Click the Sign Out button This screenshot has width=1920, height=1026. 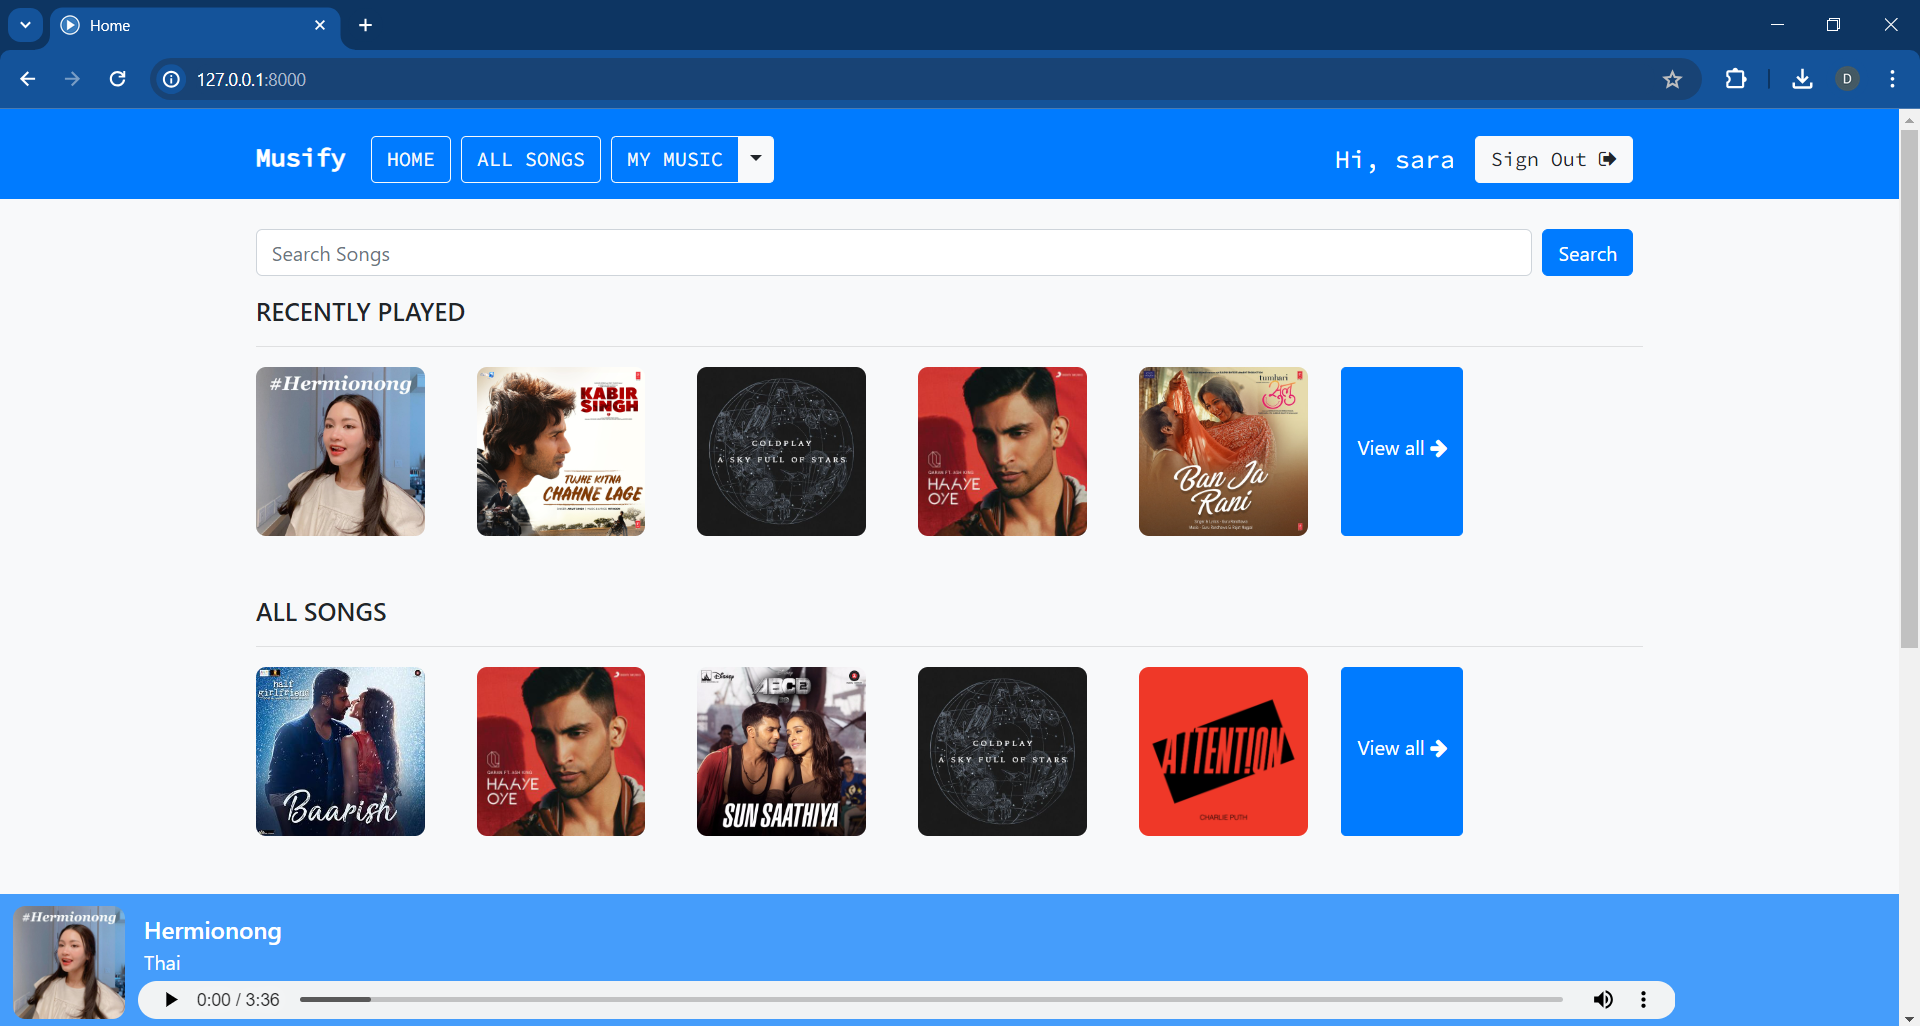(1553, 159)
